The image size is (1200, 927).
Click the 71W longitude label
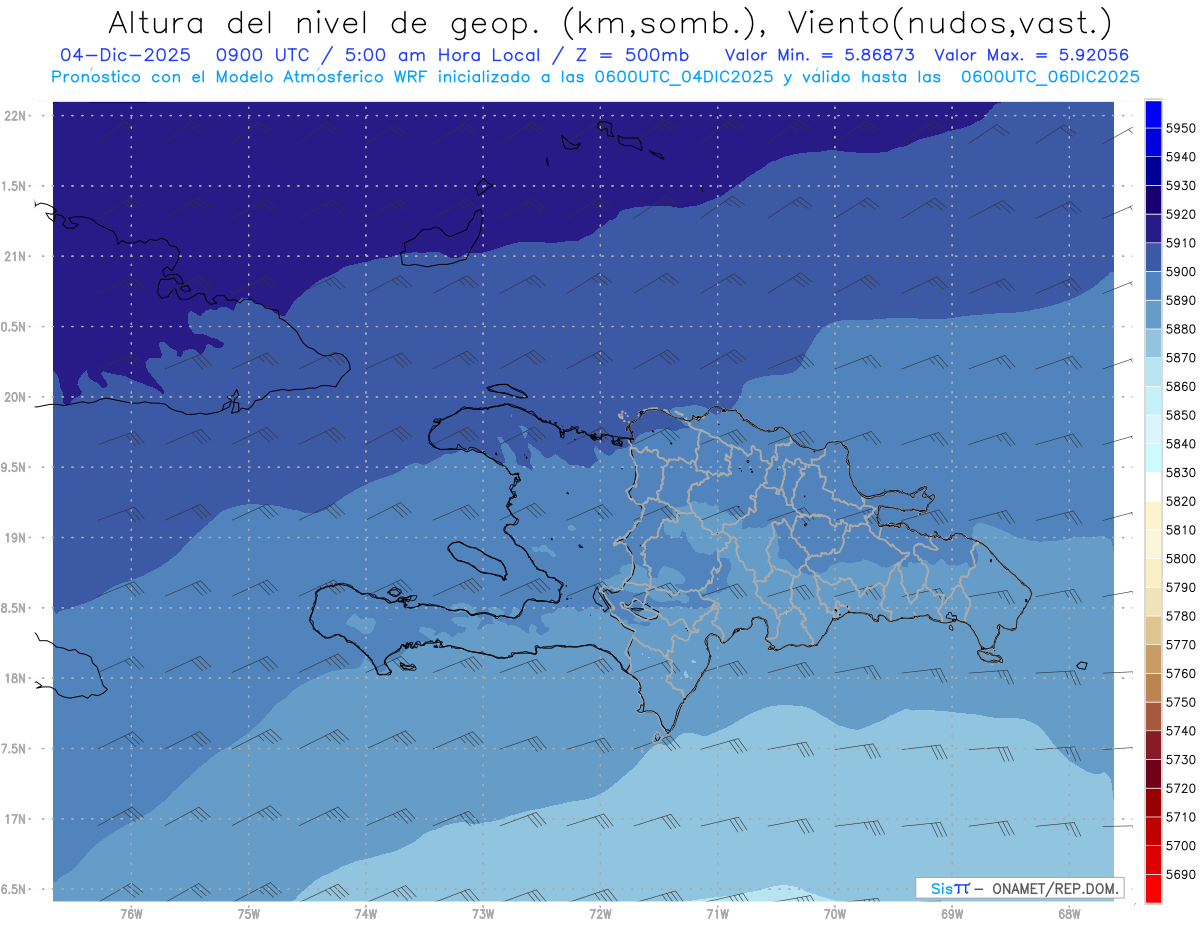point(718,913)
